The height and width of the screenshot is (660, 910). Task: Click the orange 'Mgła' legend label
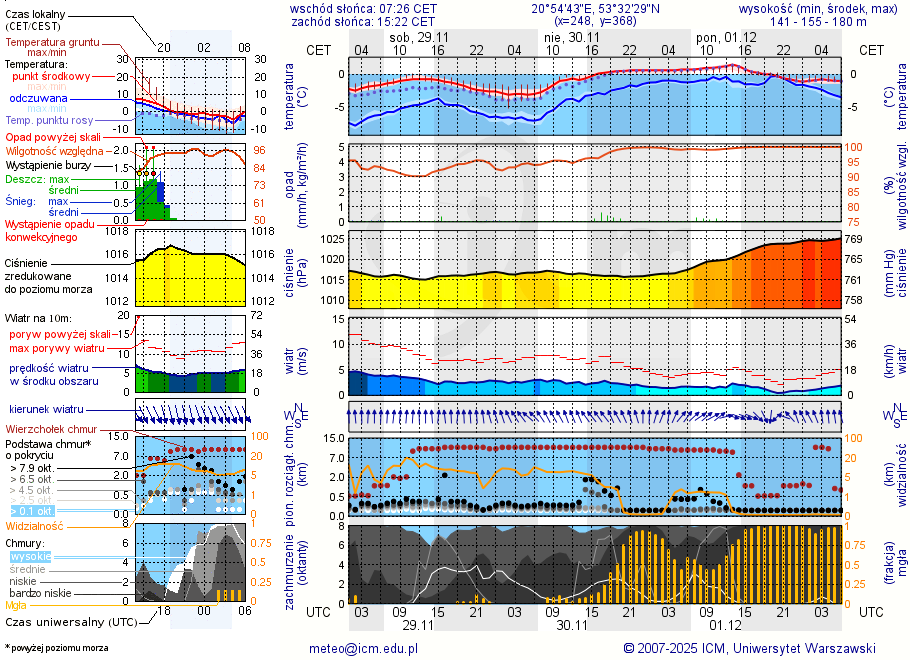coord(16,605)
